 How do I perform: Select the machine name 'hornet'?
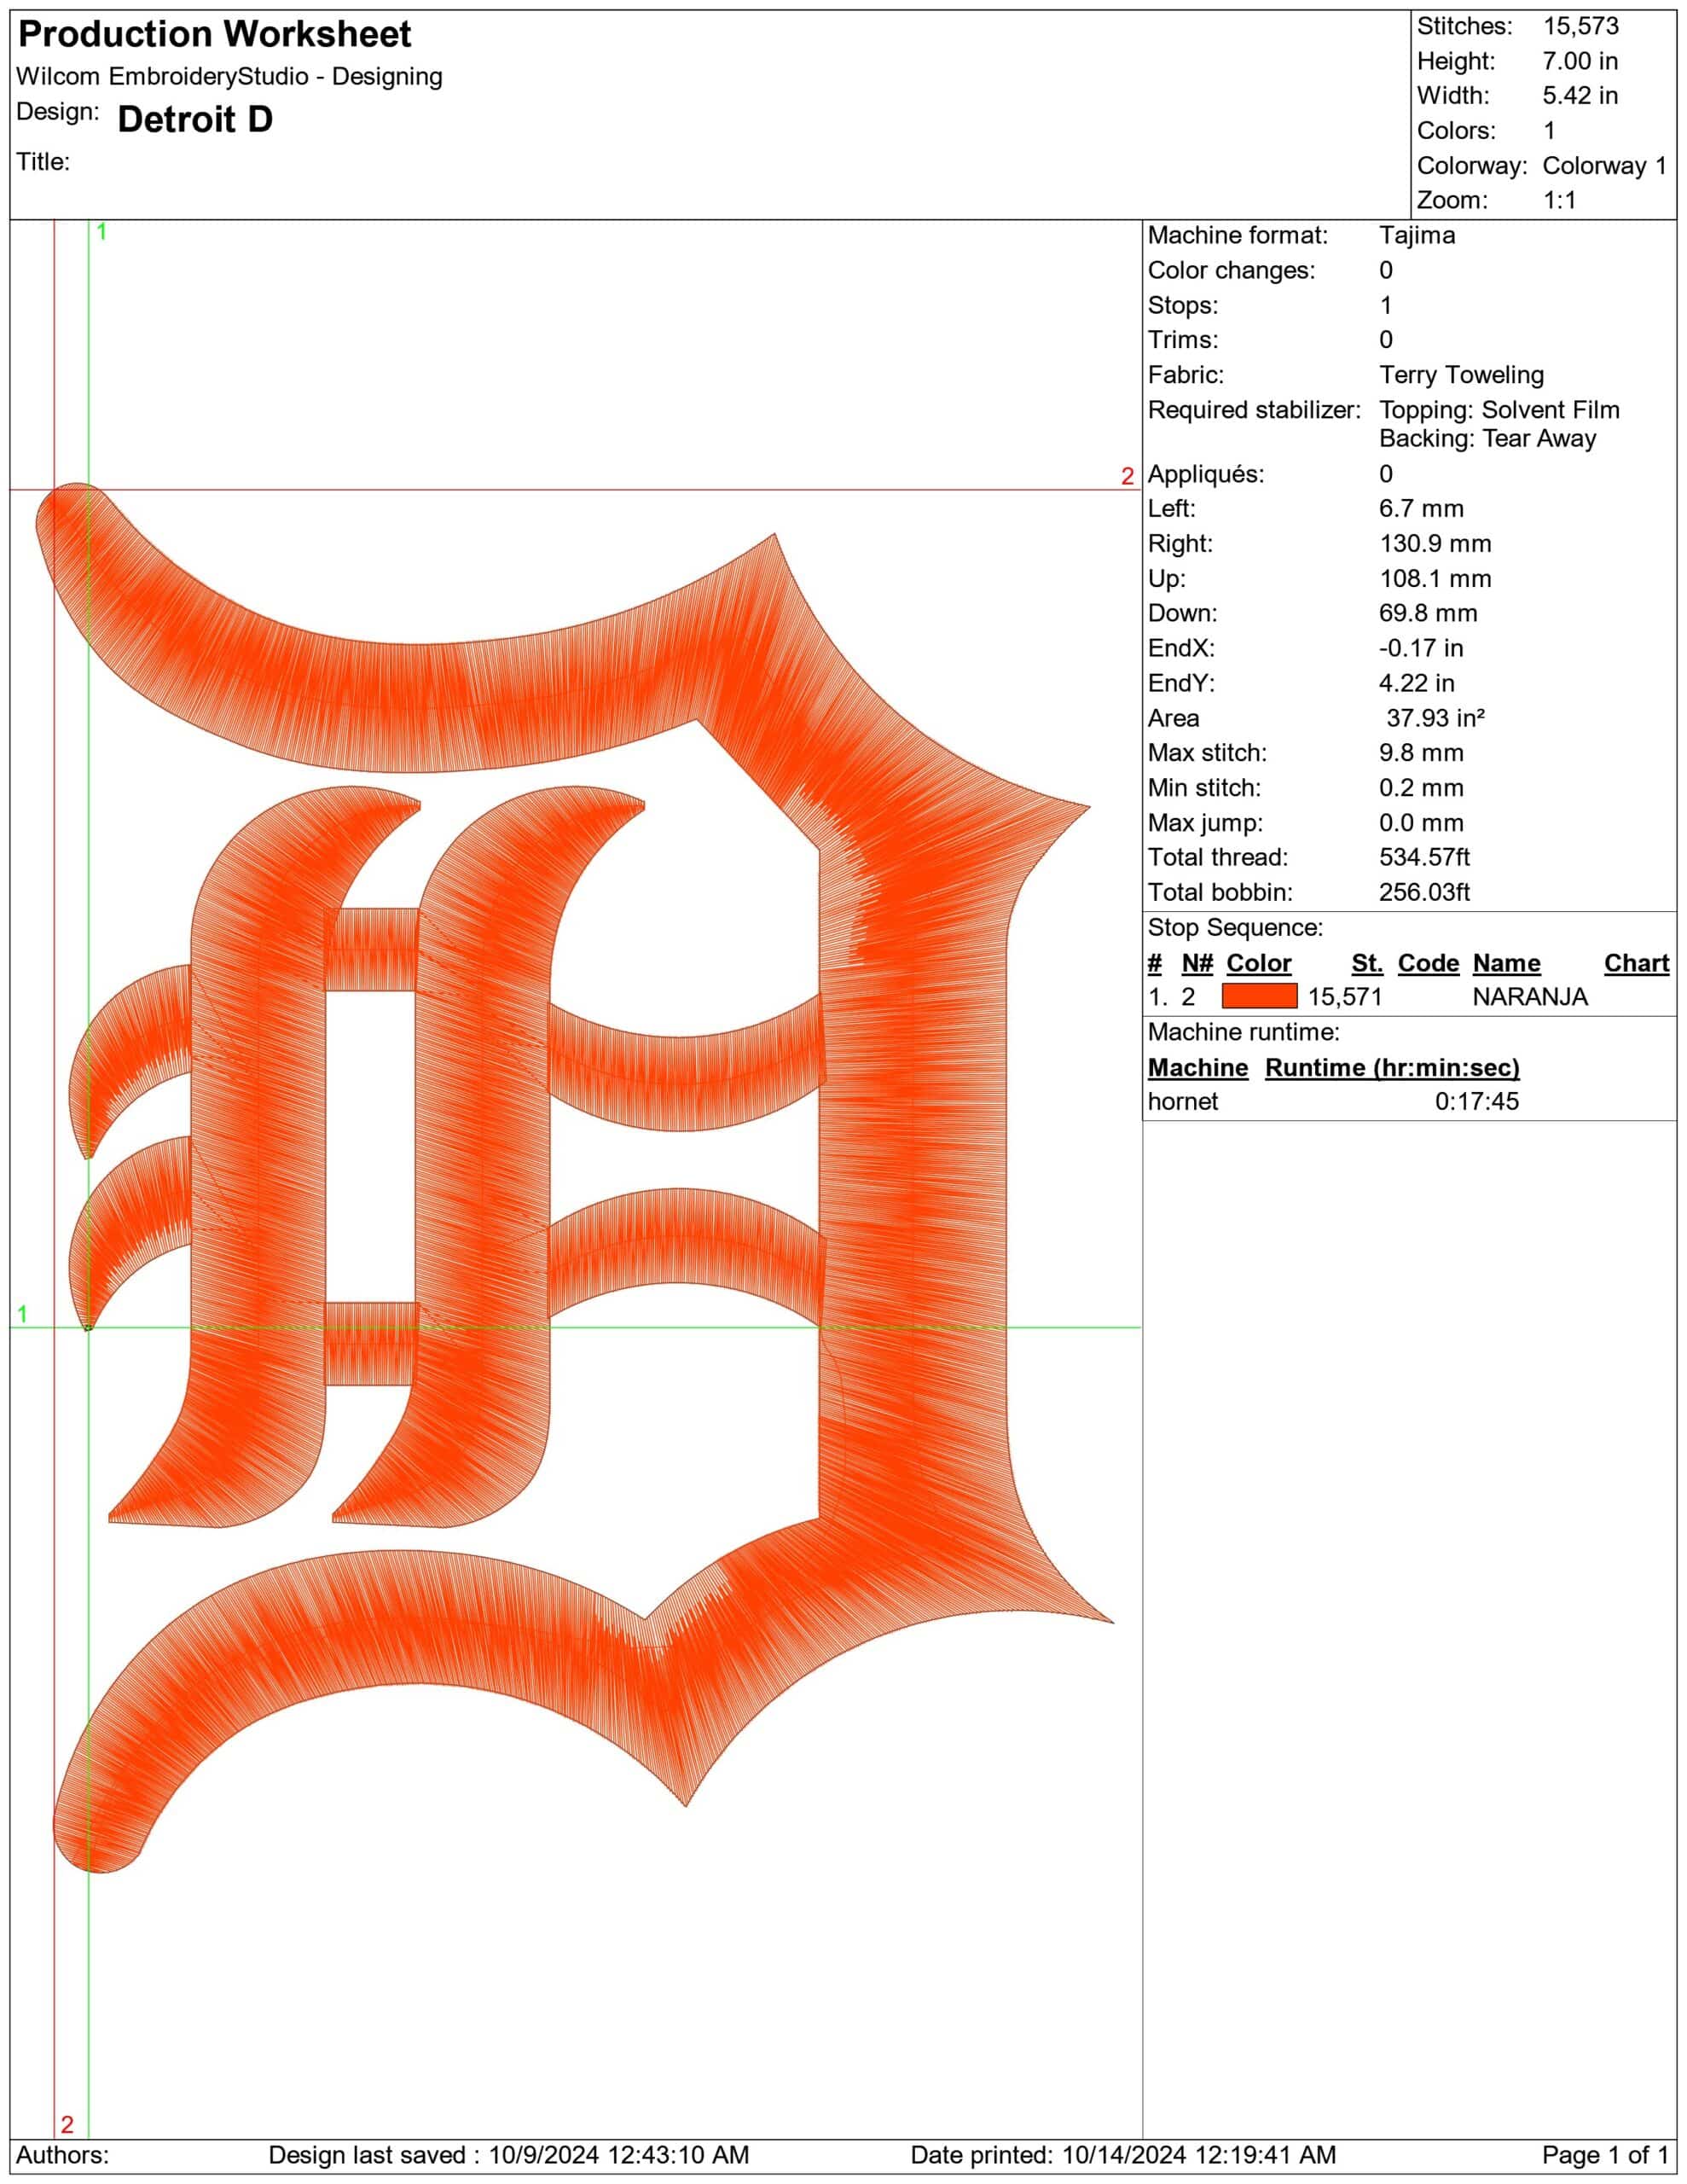[x=1183, y=1102]
